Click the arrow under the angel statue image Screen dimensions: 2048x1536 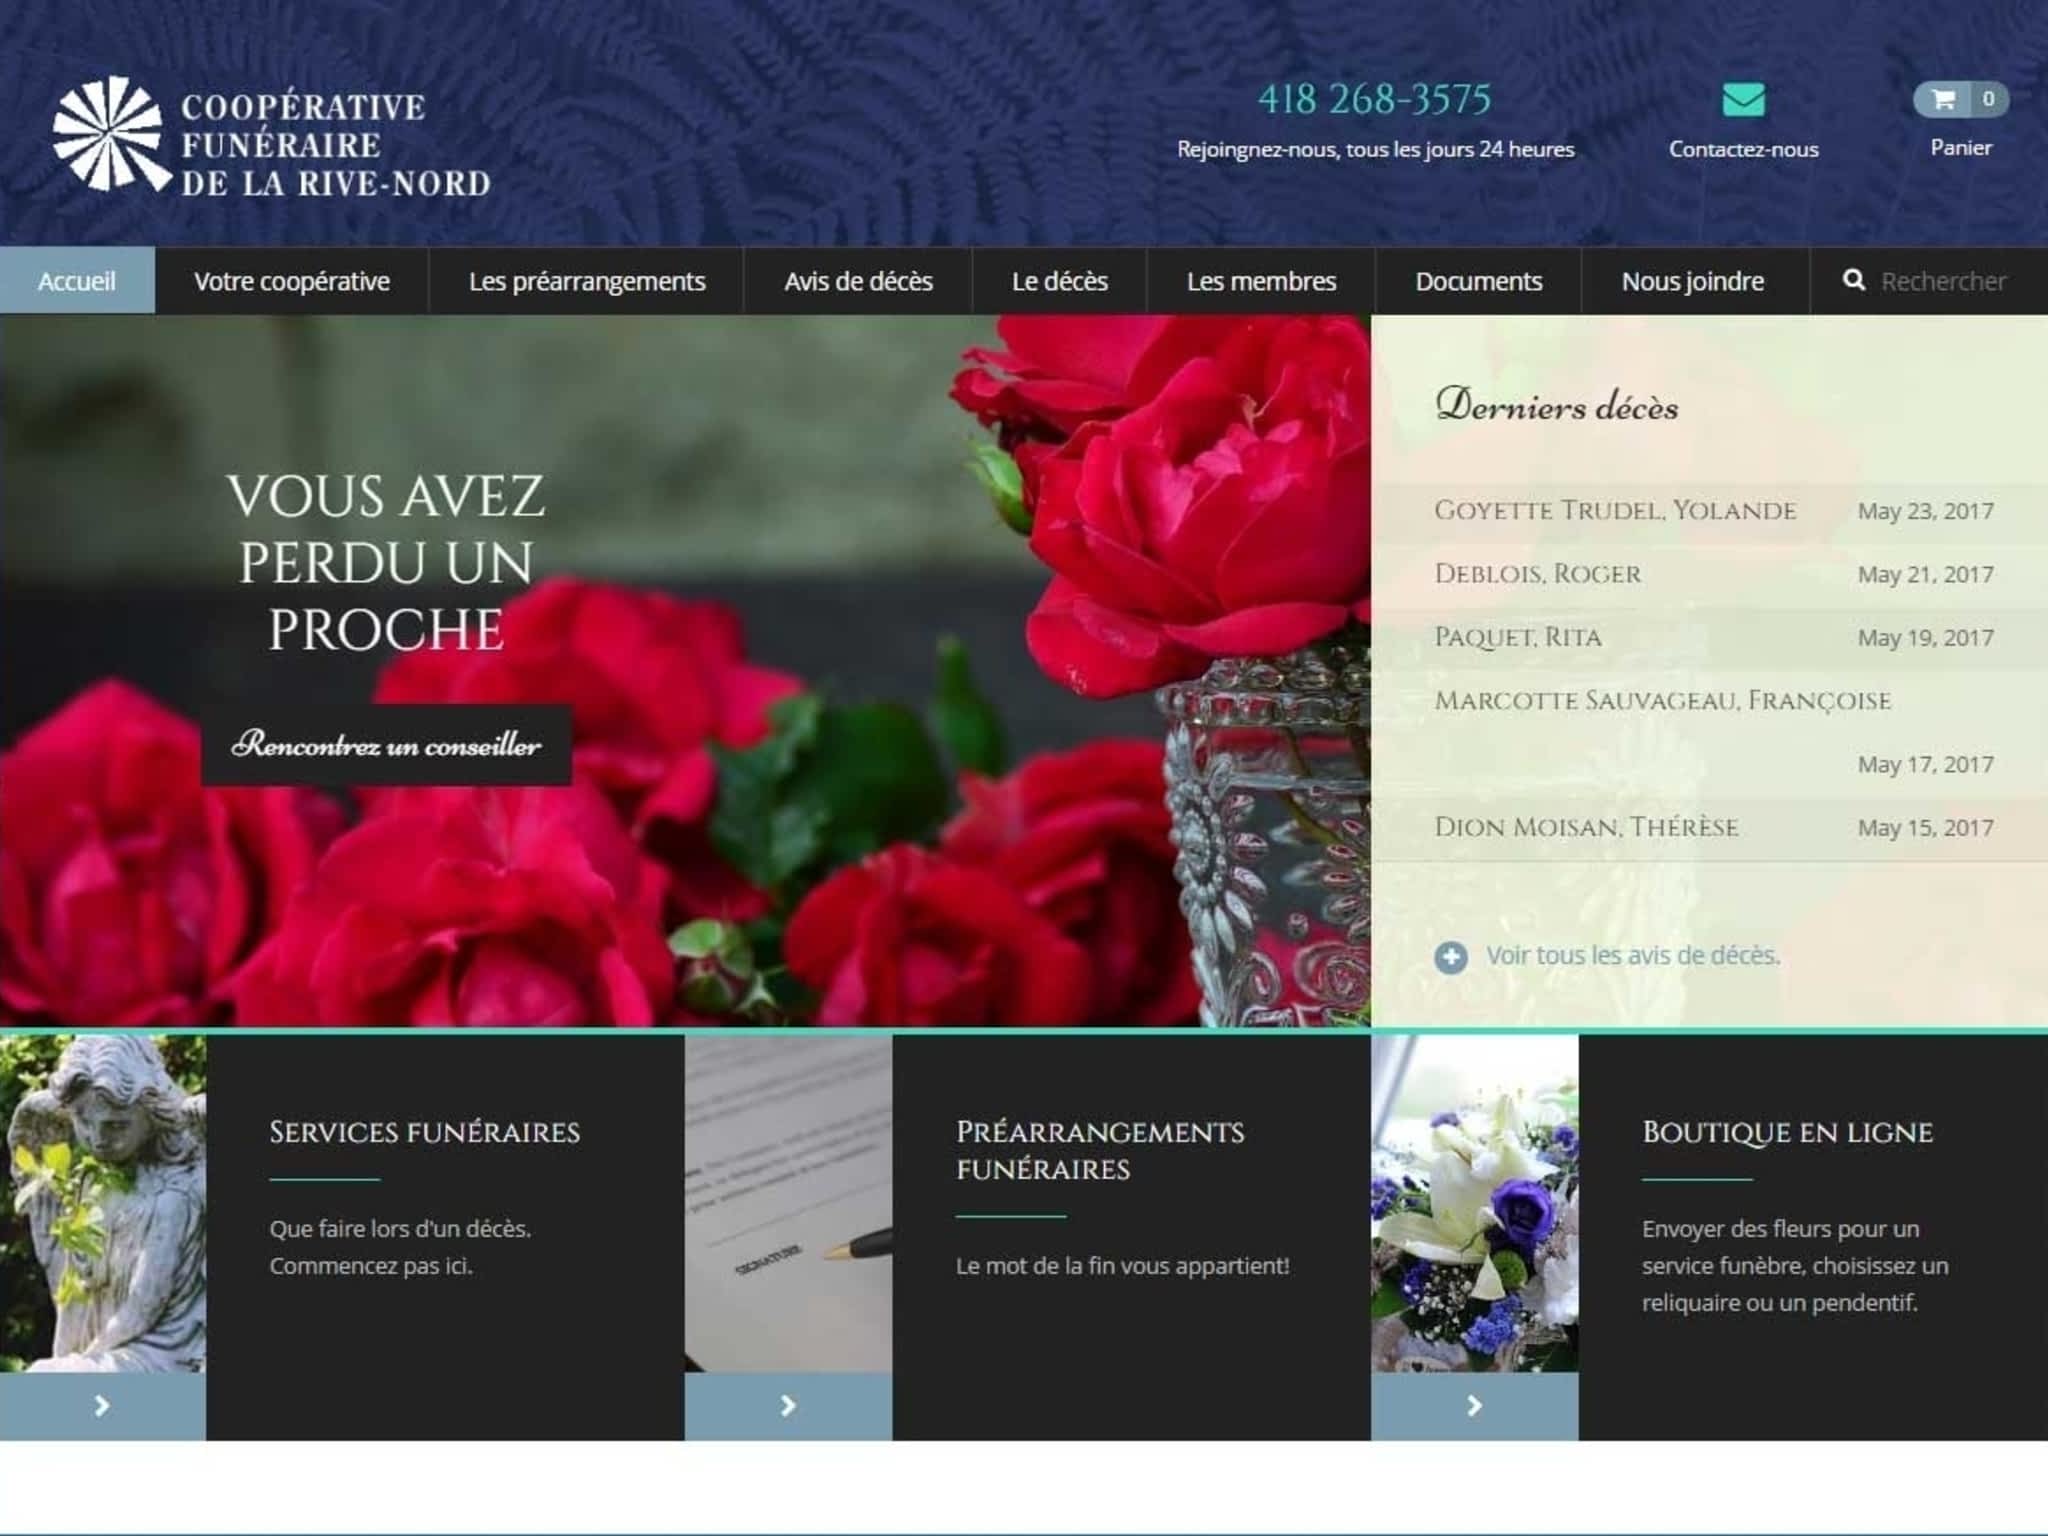click(102, 1405)
